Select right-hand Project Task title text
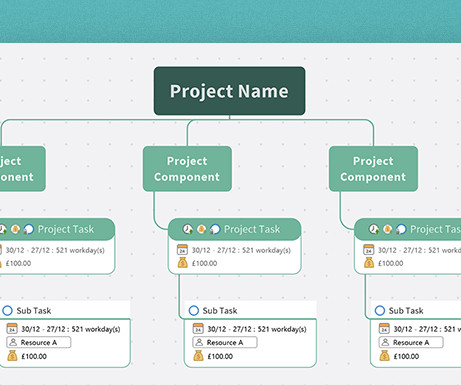Image resolution: width=461 pixels, height=385 pixels. point(435,229)
